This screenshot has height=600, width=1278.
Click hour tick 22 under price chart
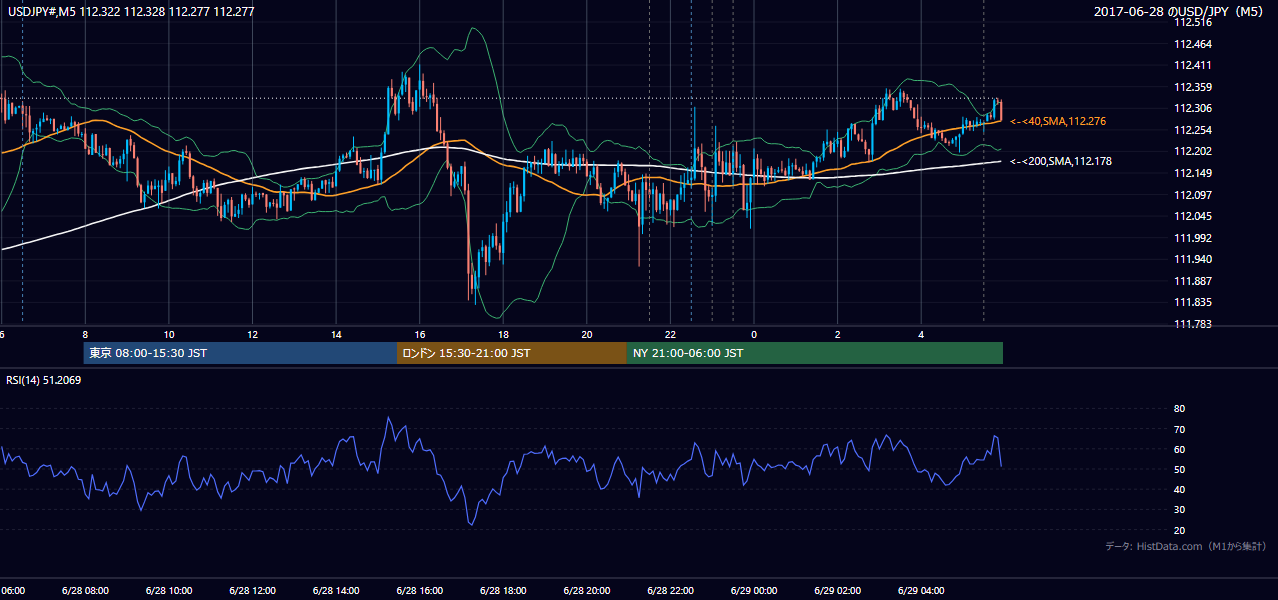click(x=671, y=334)
